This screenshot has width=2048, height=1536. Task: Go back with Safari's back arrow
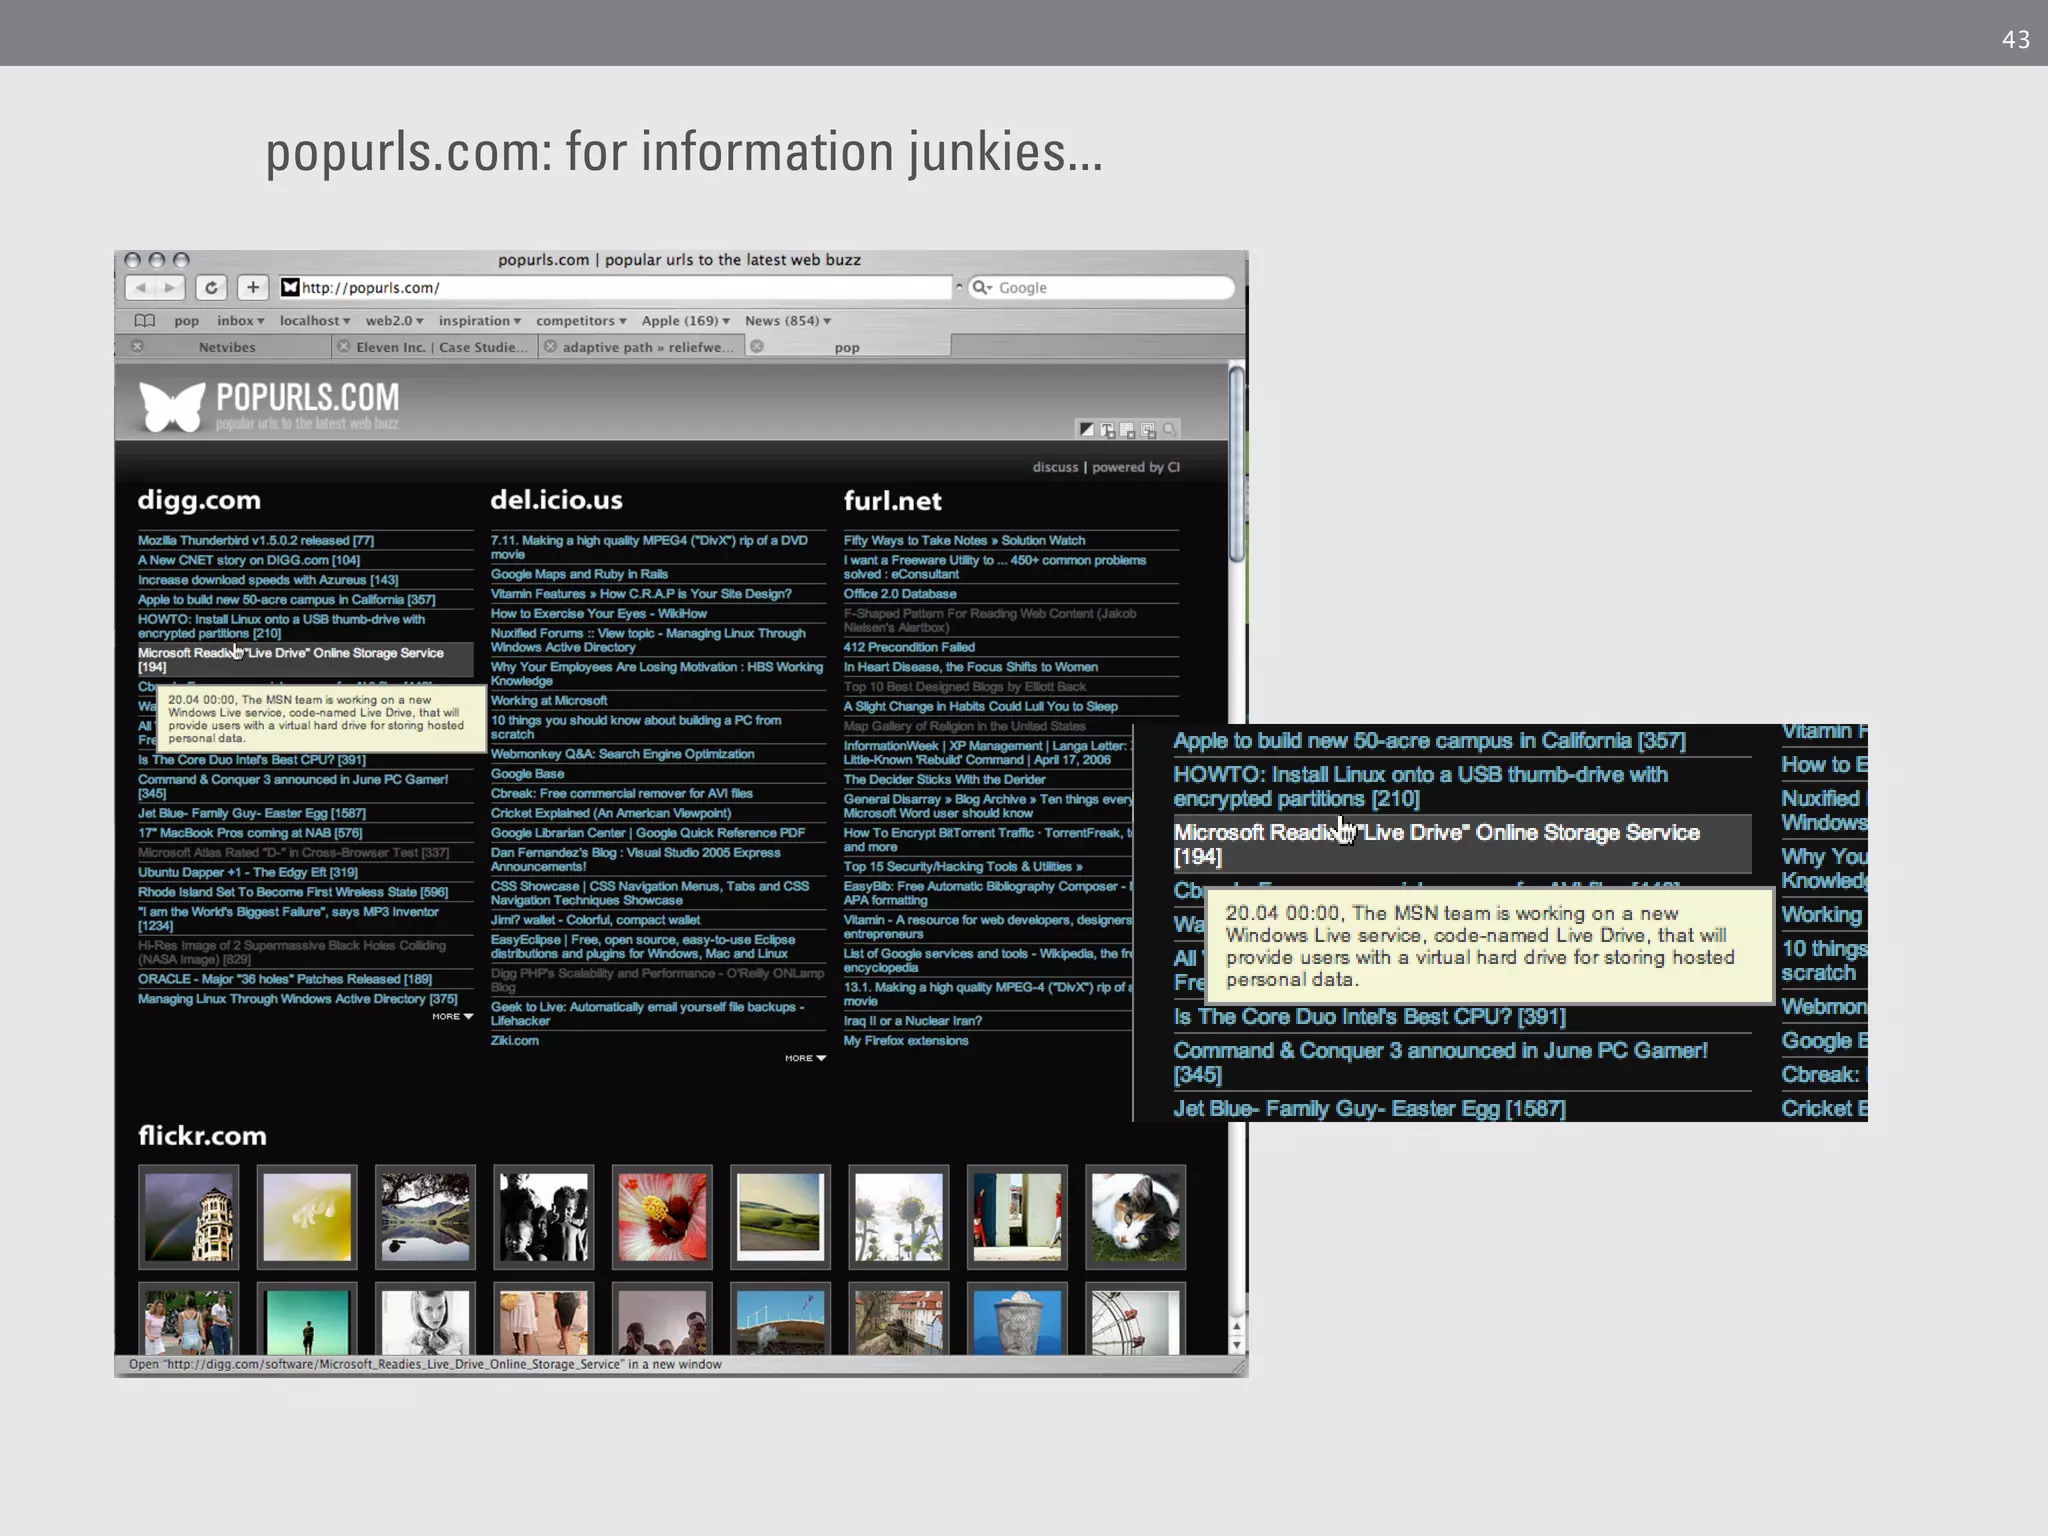pyautogui.click(x=140, y=288)
